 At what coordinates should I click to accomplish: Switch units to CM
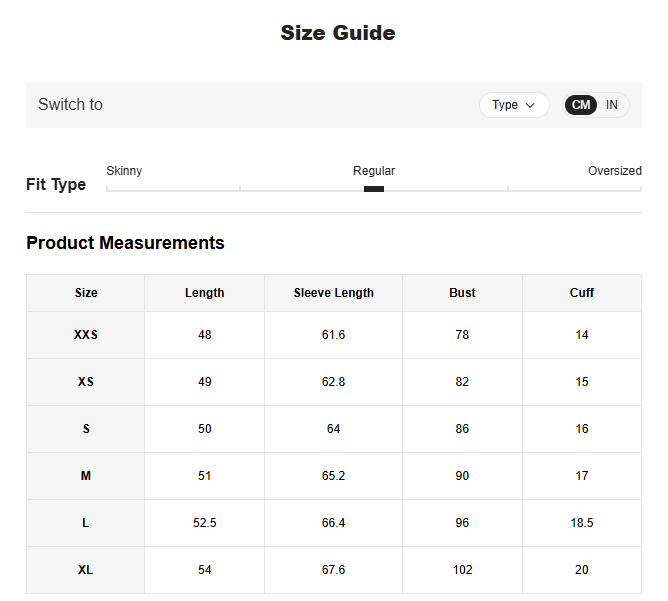point(581,105)
